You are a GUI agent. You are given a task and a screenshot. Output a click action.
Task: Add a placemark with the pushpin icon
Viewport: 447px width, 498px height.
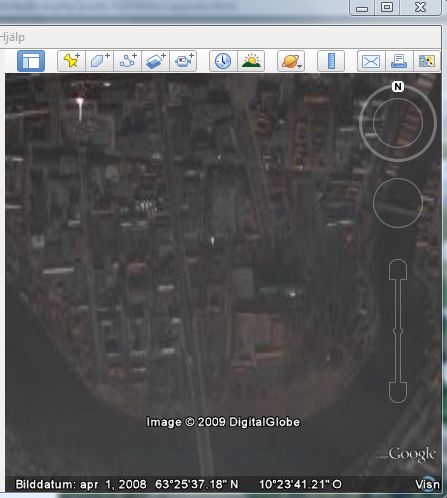[71, 61]
